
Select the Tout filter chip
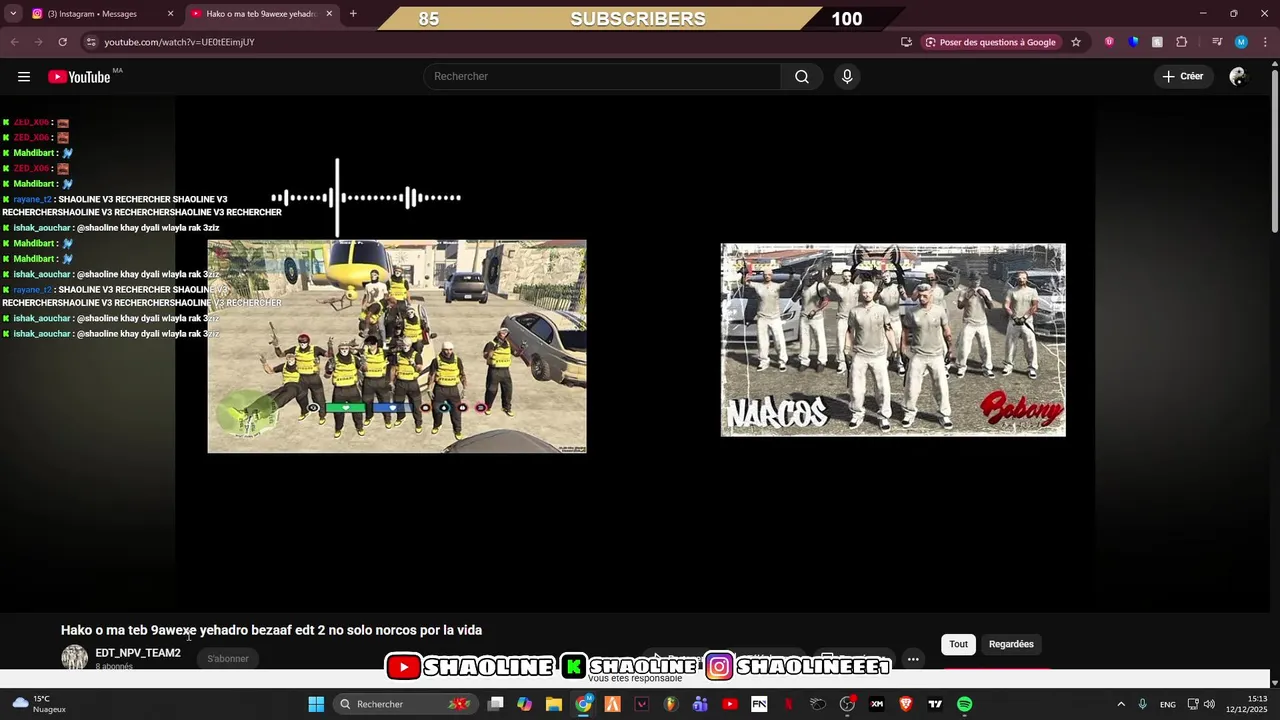click(x=958, y=644)
